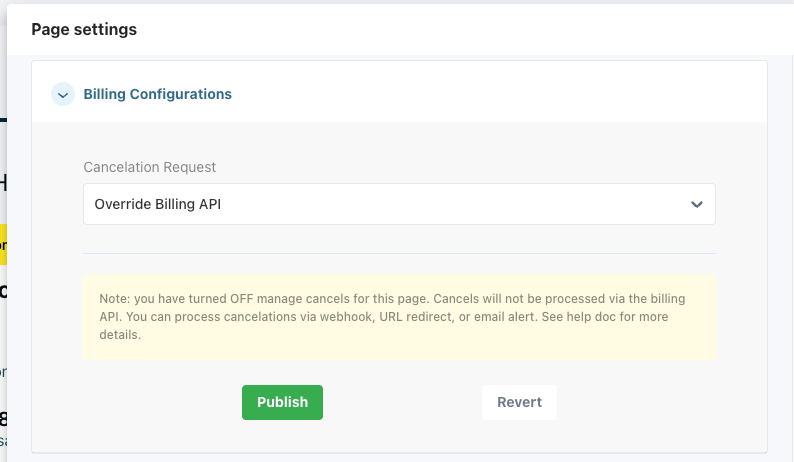
Task: Click empty space in Billing Configurations header bar
Action: (500, 94)
